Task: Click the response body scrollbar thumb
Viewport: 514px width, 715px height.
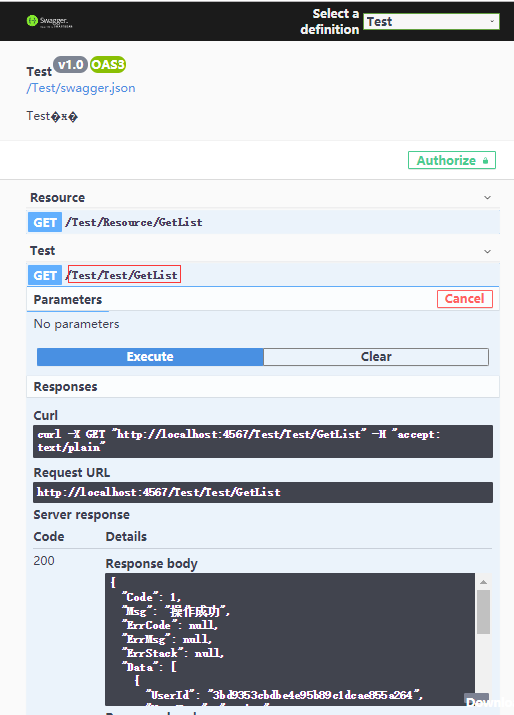Action: pos(483,612)
